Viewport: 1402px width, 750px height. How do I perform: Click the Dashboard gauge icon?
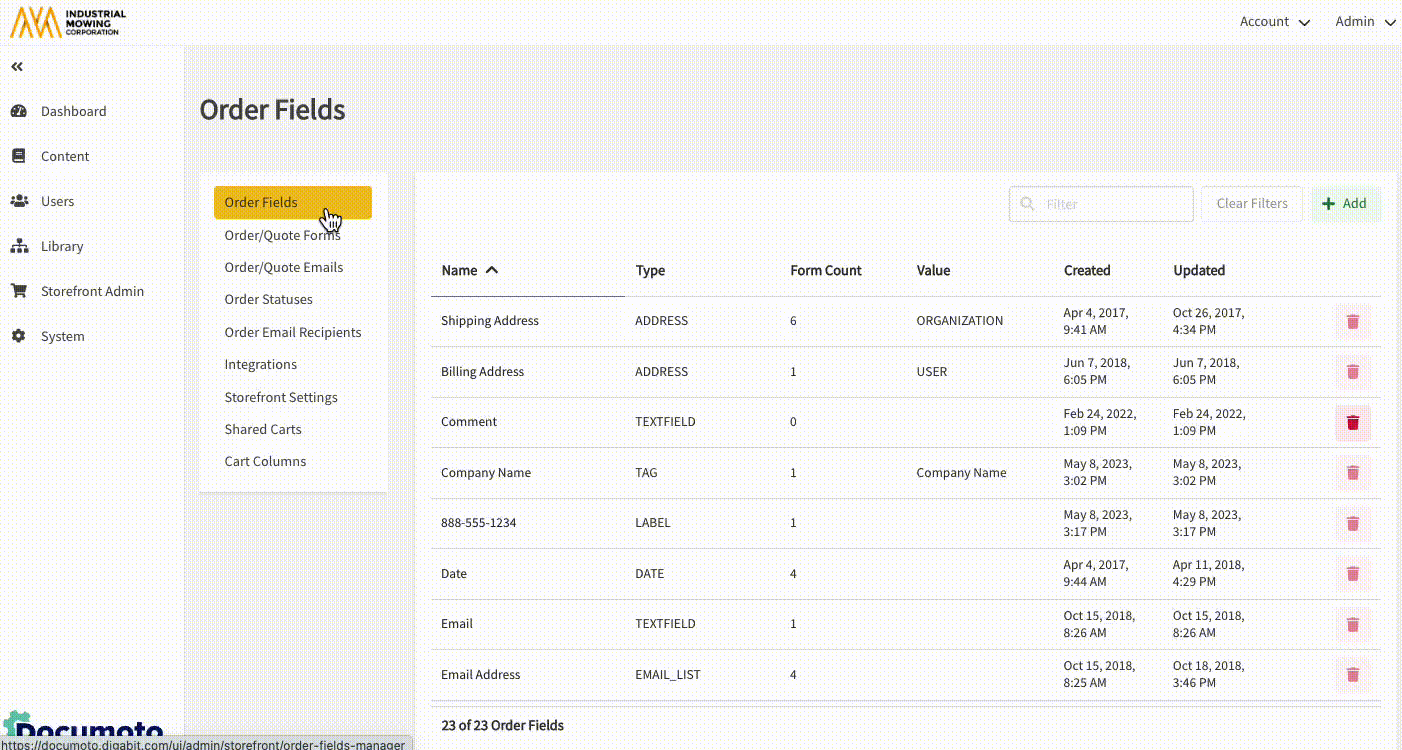(18, 111)
